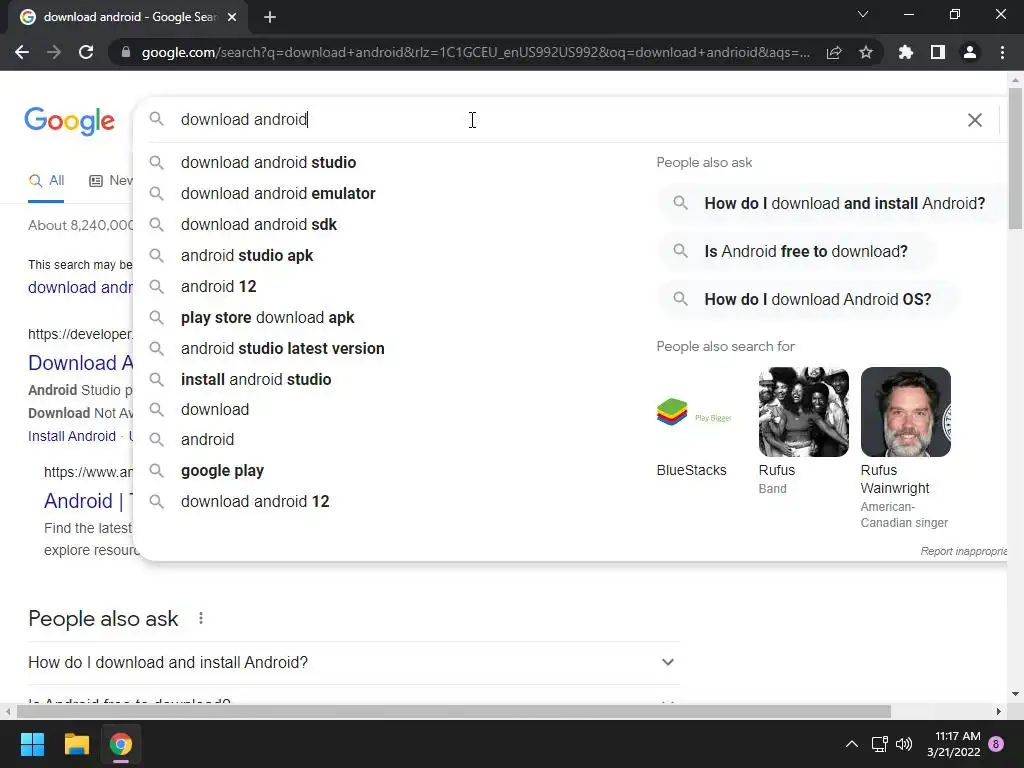The height and width of the screenshot is (768, 1024).
Task: Open the network status tray icon
Action: click(x=879, y=744)
